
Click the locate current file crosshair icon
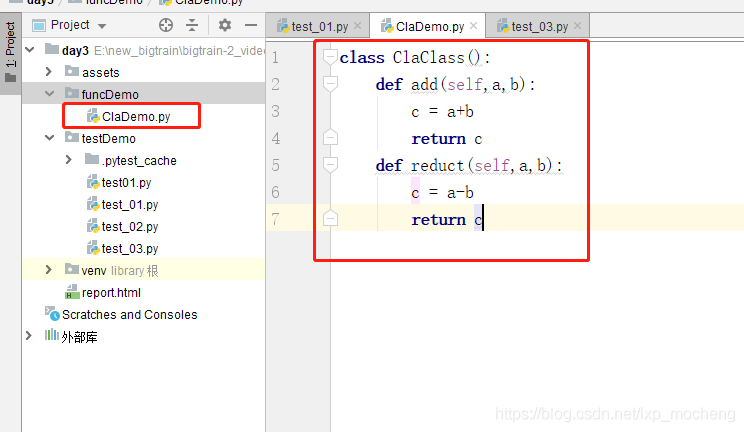[166, 25]
